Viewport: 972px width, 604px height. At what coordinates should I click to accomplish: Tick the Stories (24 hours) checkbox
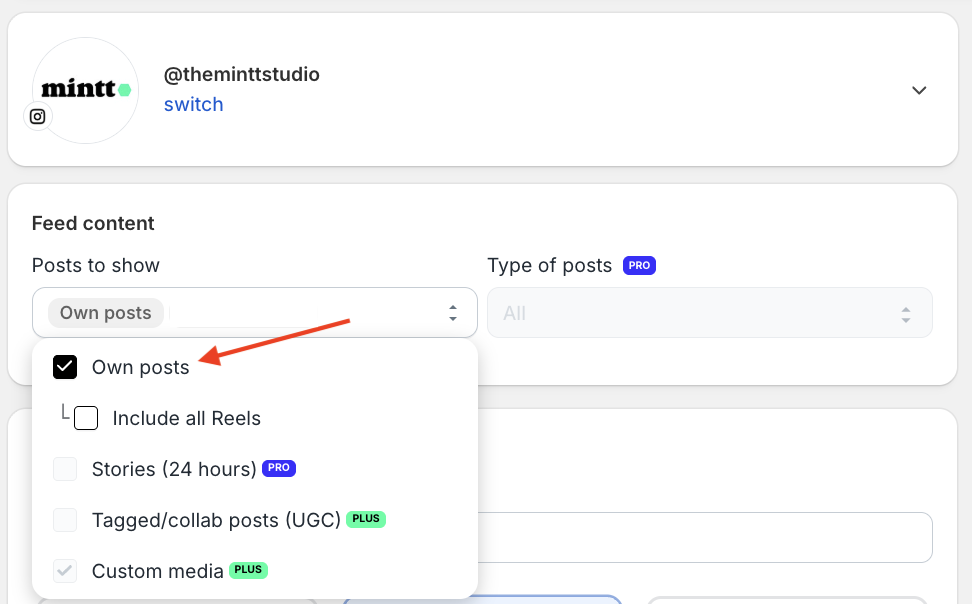point(65,469)
